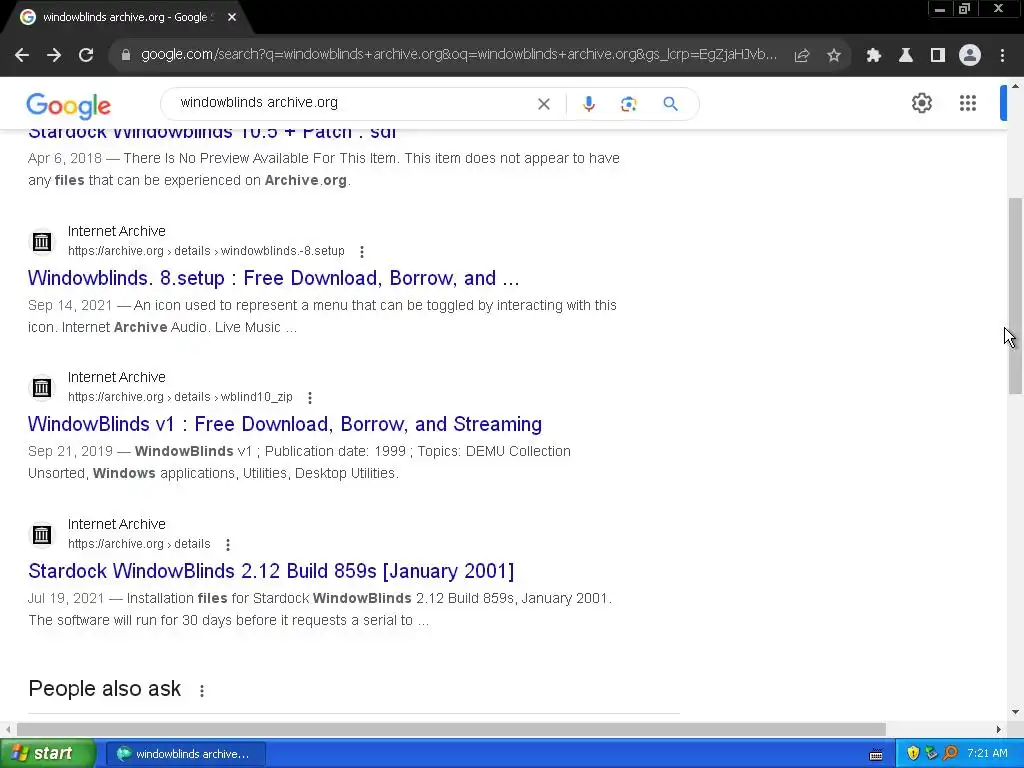The image size is (1024, 768).
Task: Search by image with Google Lens
Action: point(628,104)
